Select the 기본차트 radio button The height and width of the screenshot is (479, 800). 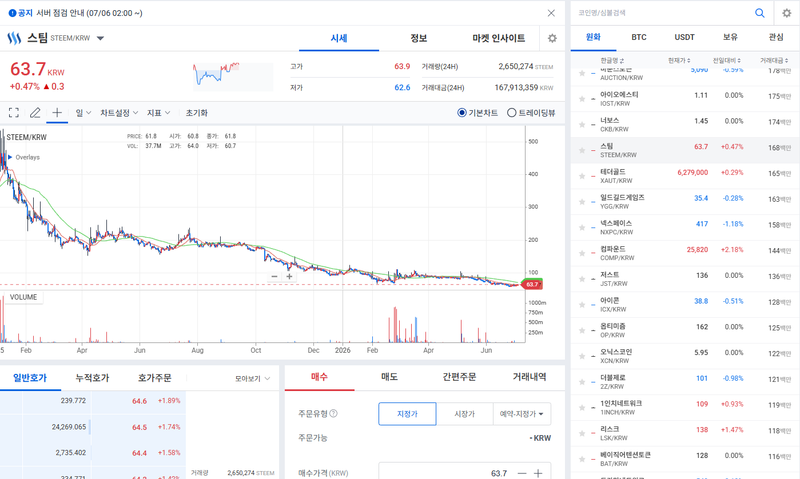462,113
